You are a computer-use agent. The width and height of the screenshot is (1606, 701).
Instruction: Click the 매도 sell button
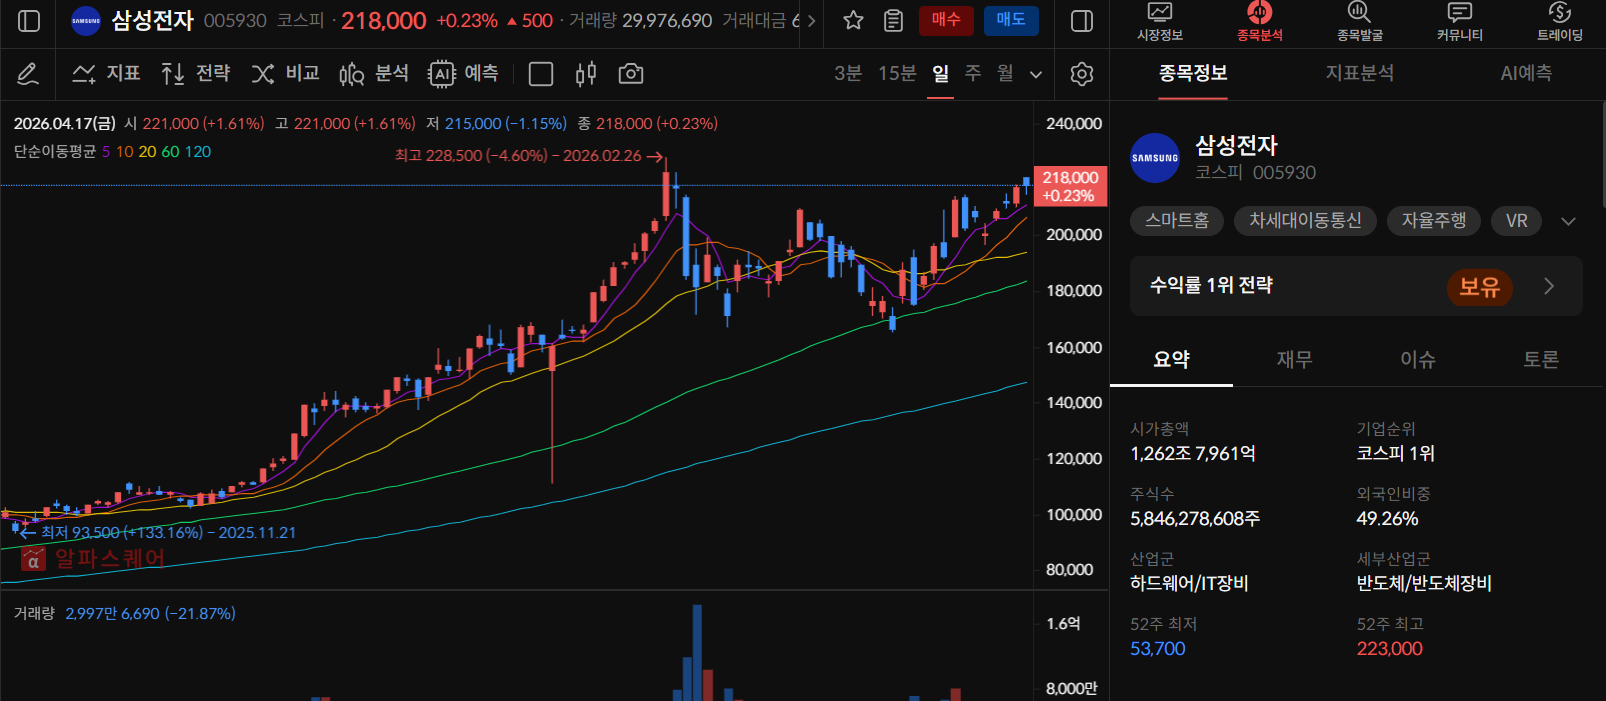point(1011,20)
